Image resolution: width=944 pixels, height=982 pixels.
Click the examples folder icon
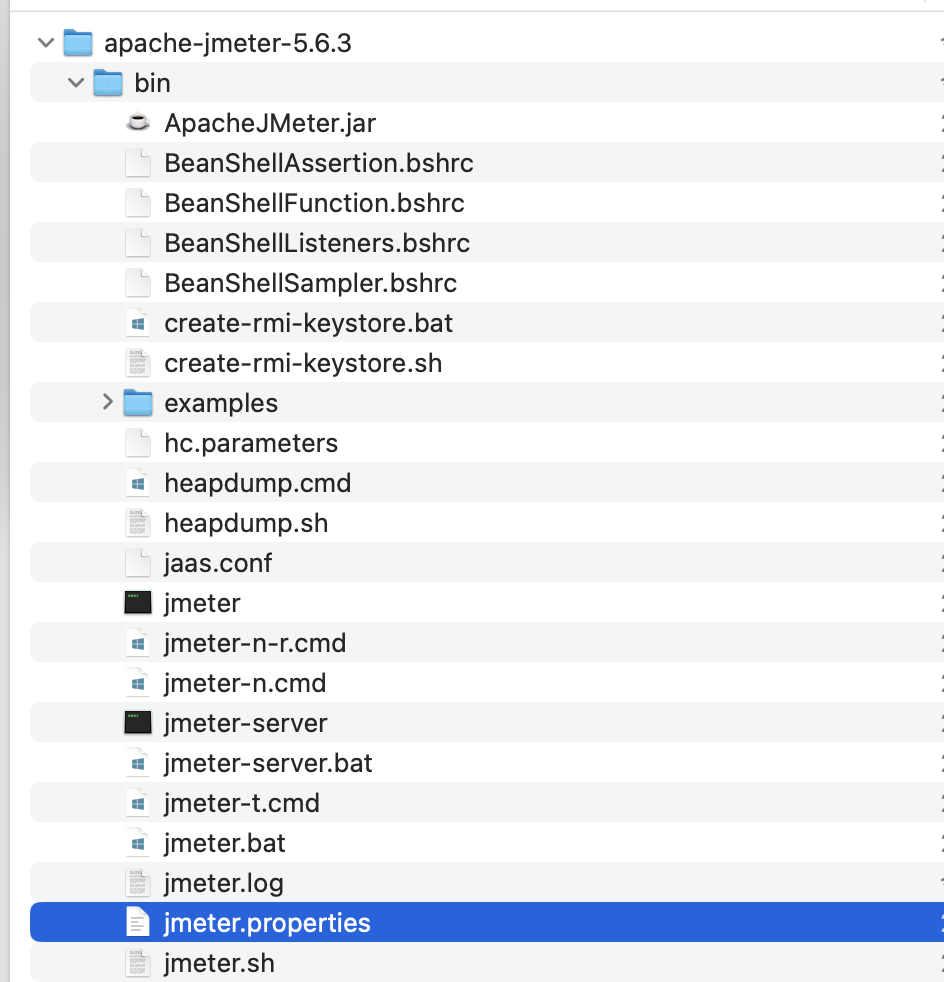click(x=138, y=403)
